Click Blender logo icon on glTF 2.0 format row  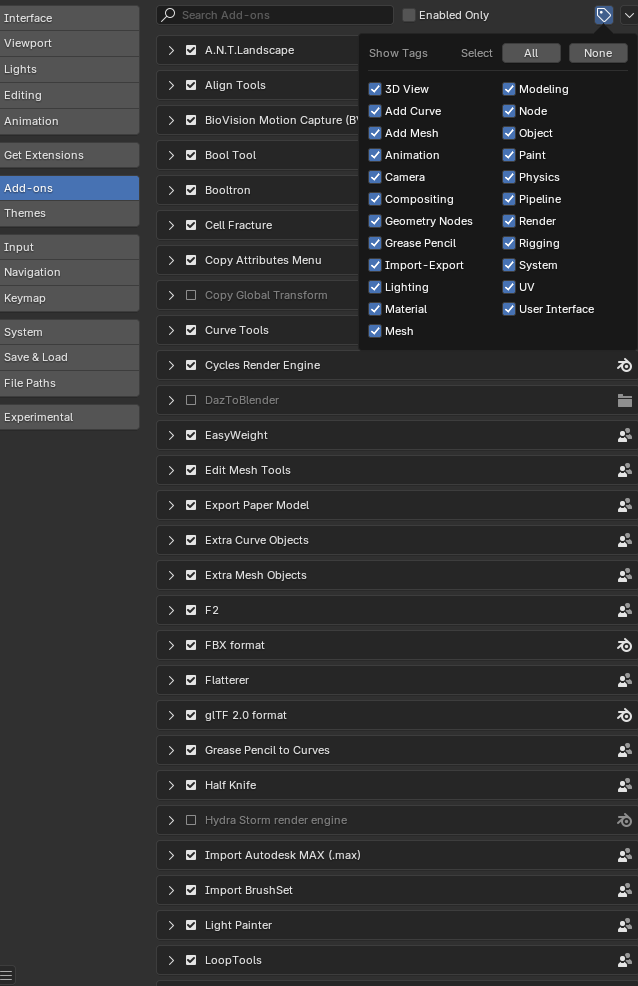624,716
